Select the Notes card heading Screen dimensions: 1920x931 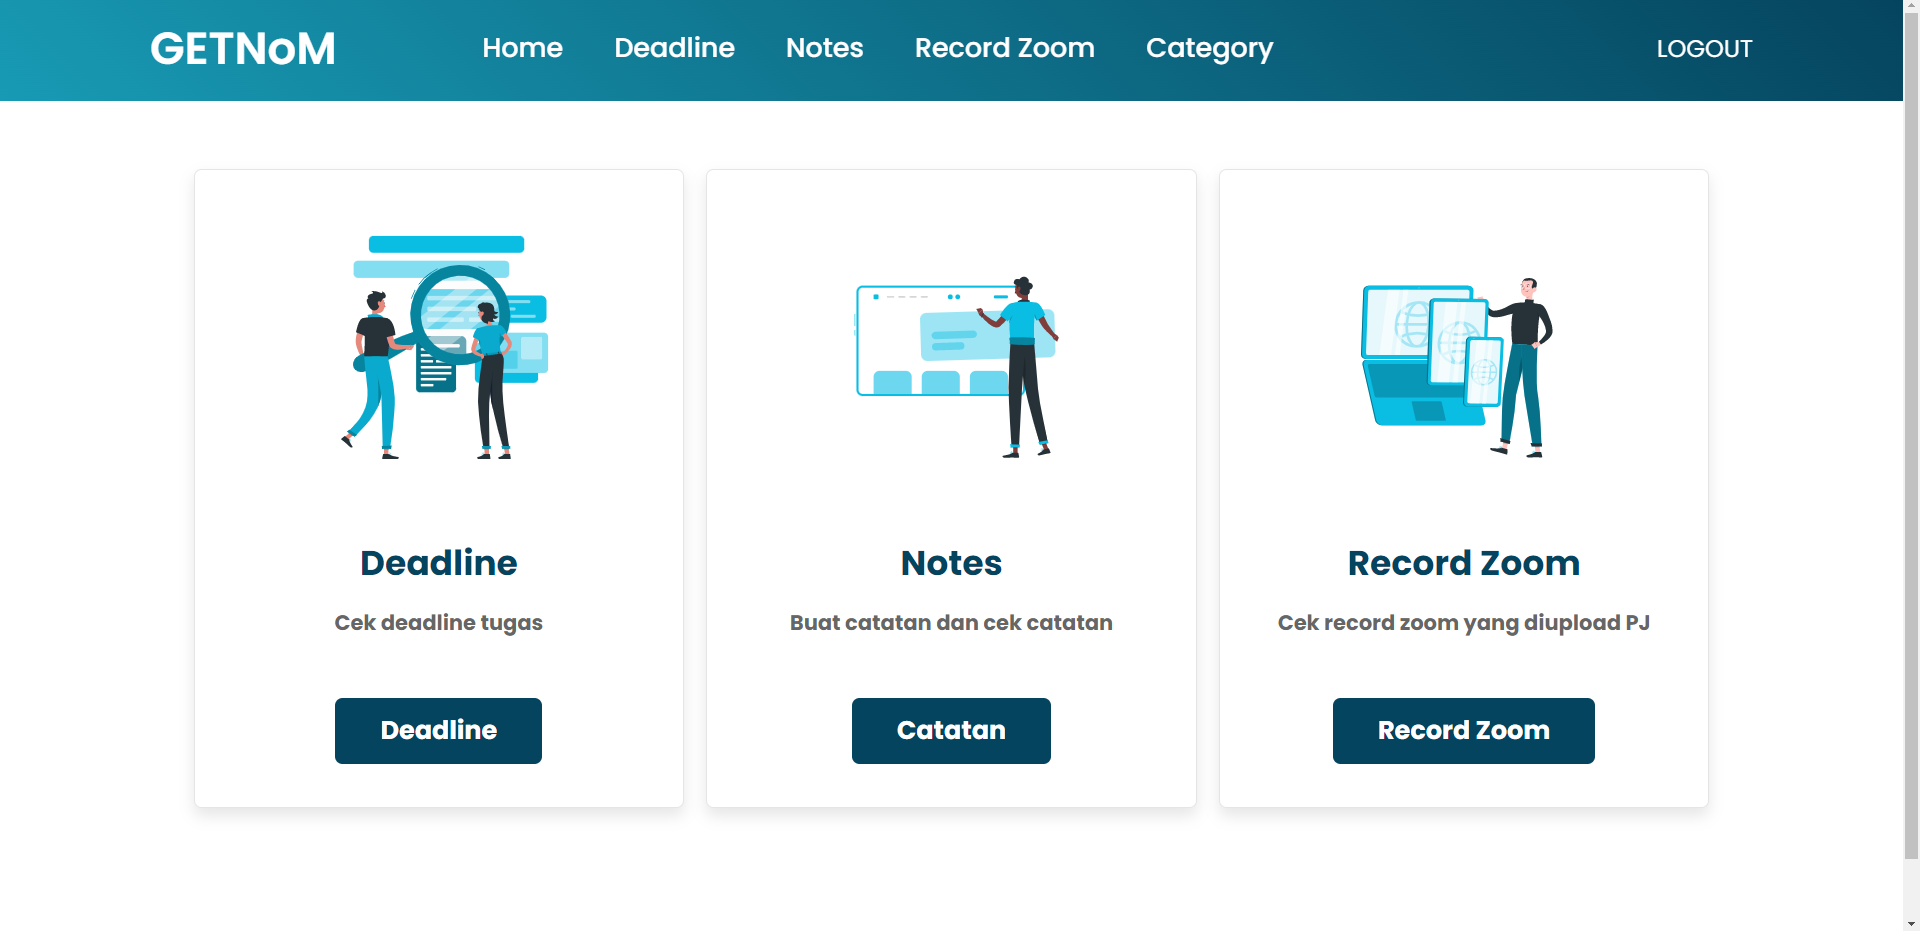(951, 563)
